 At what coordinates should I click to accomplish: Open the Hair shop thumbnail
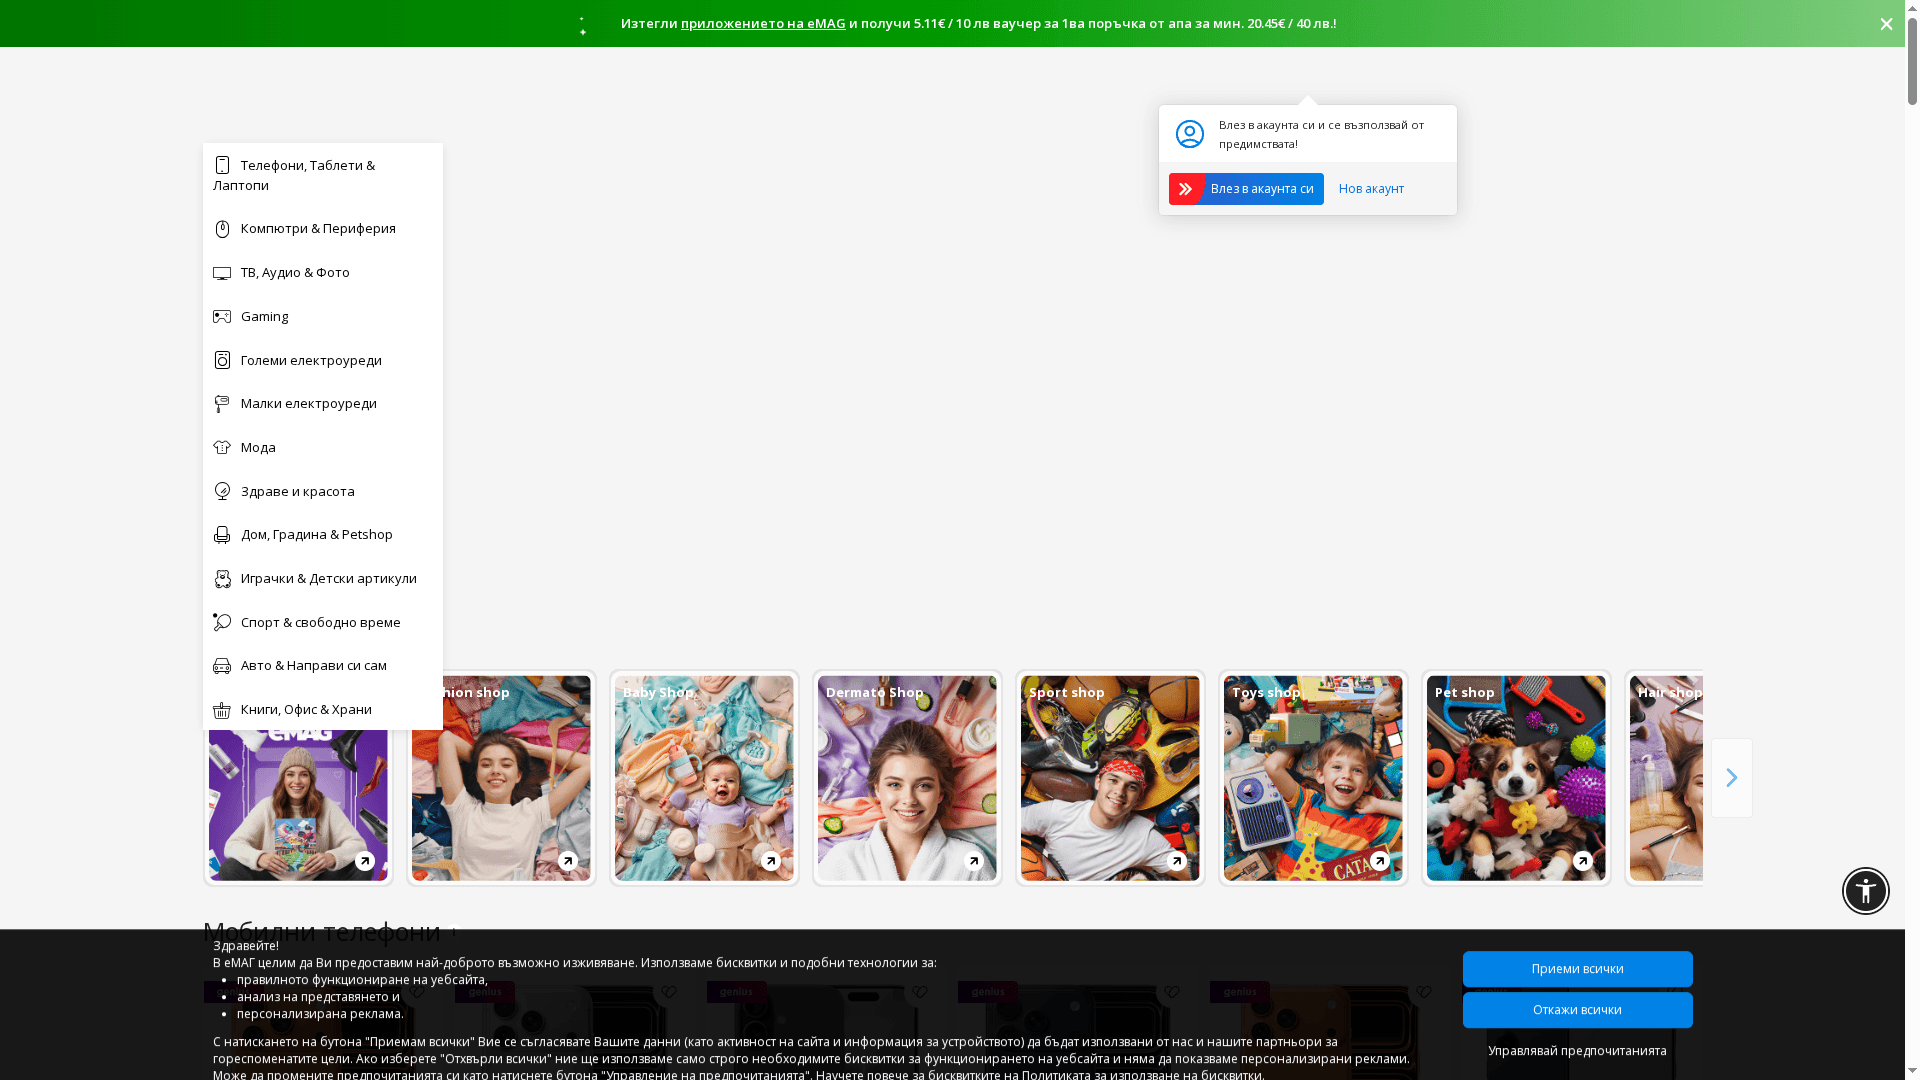[x=1664, y=778]
